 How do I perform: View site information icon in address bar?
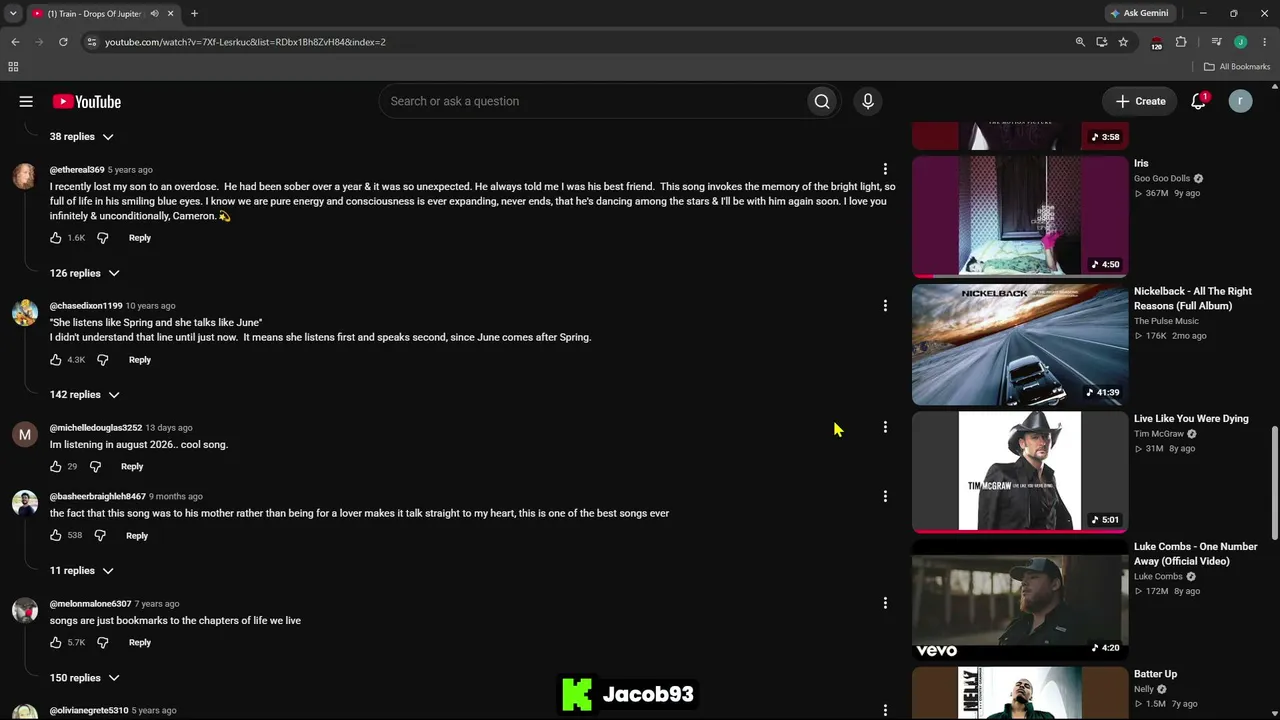pos(91,42)
